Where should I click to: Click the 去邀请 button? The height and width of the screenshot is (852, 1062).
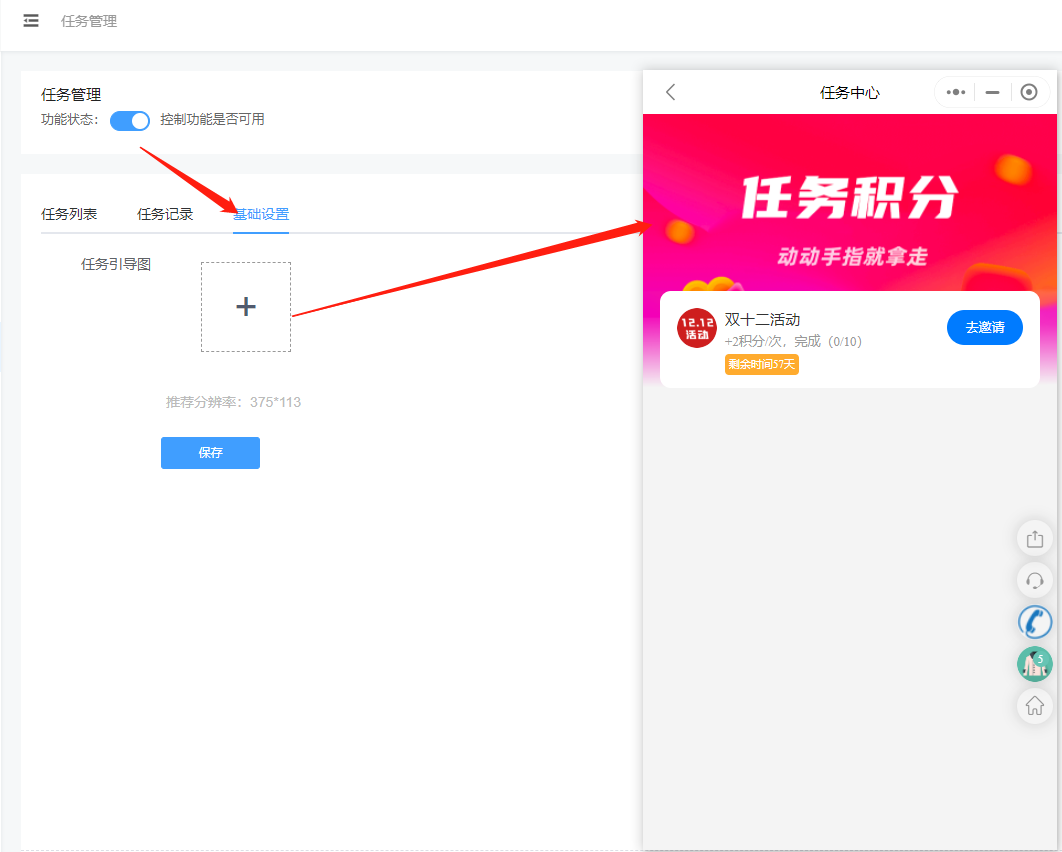985,328
